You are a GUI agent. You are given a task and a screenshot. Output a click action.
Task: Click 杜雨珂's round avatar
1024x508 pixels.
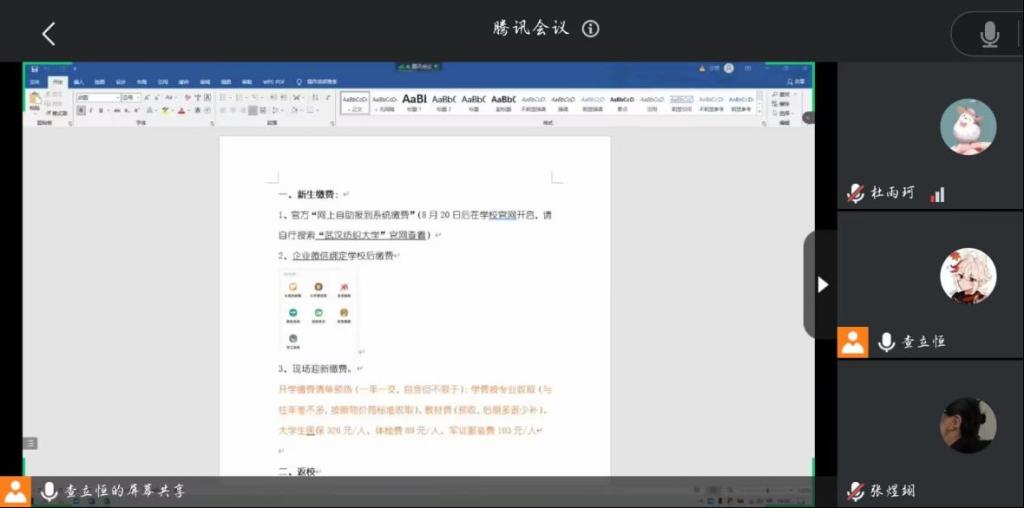point(967,127)
